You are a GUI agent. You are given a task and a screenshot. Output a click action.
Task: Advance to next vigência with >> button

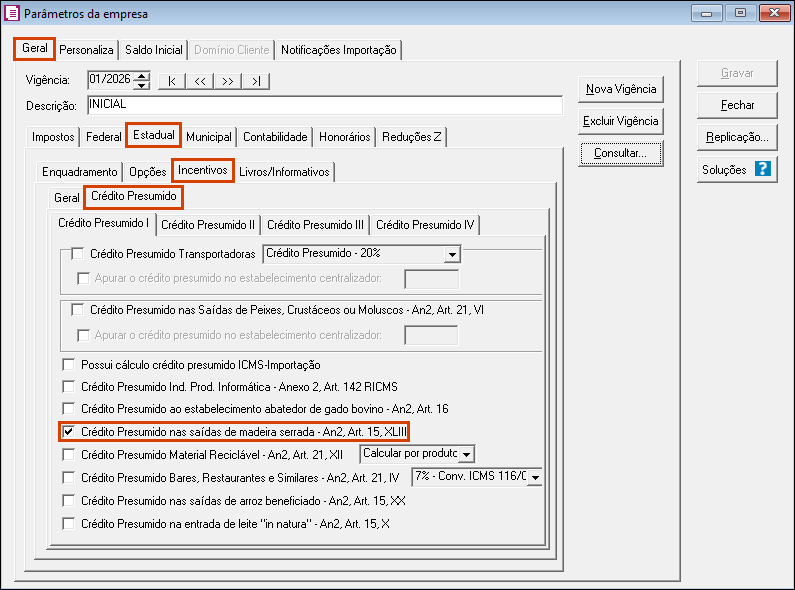pyautogui.click(x=228, y=81)
